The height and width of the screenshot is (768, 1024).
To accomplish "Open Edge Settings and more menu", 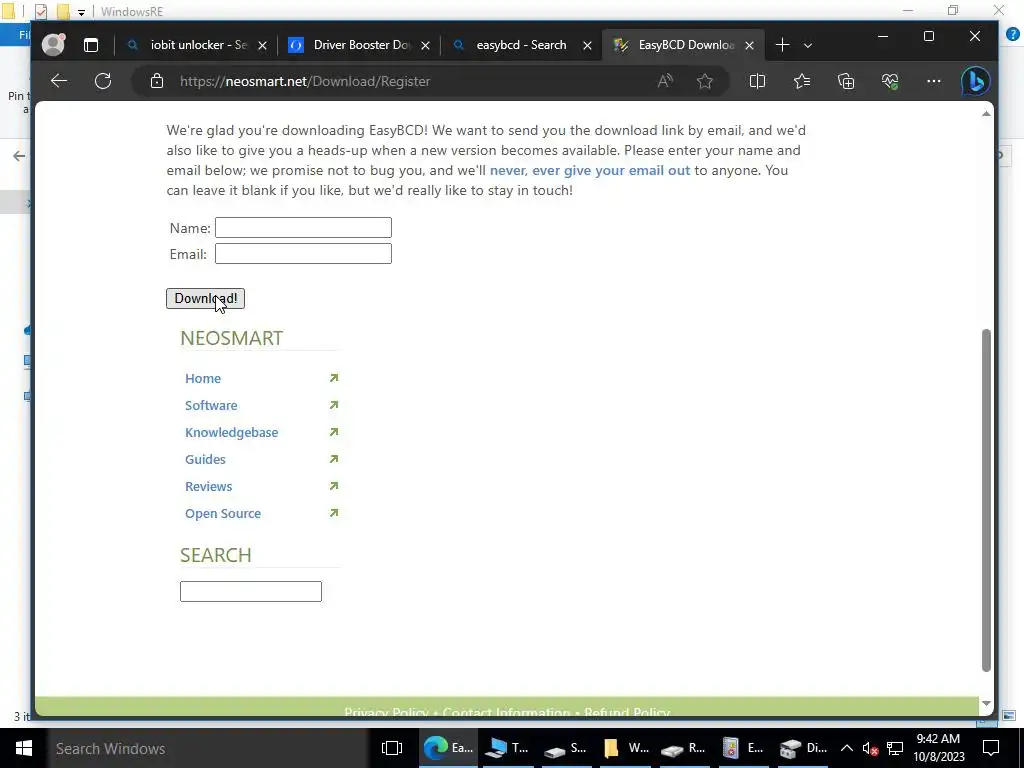I will click(x=934, y=81).
